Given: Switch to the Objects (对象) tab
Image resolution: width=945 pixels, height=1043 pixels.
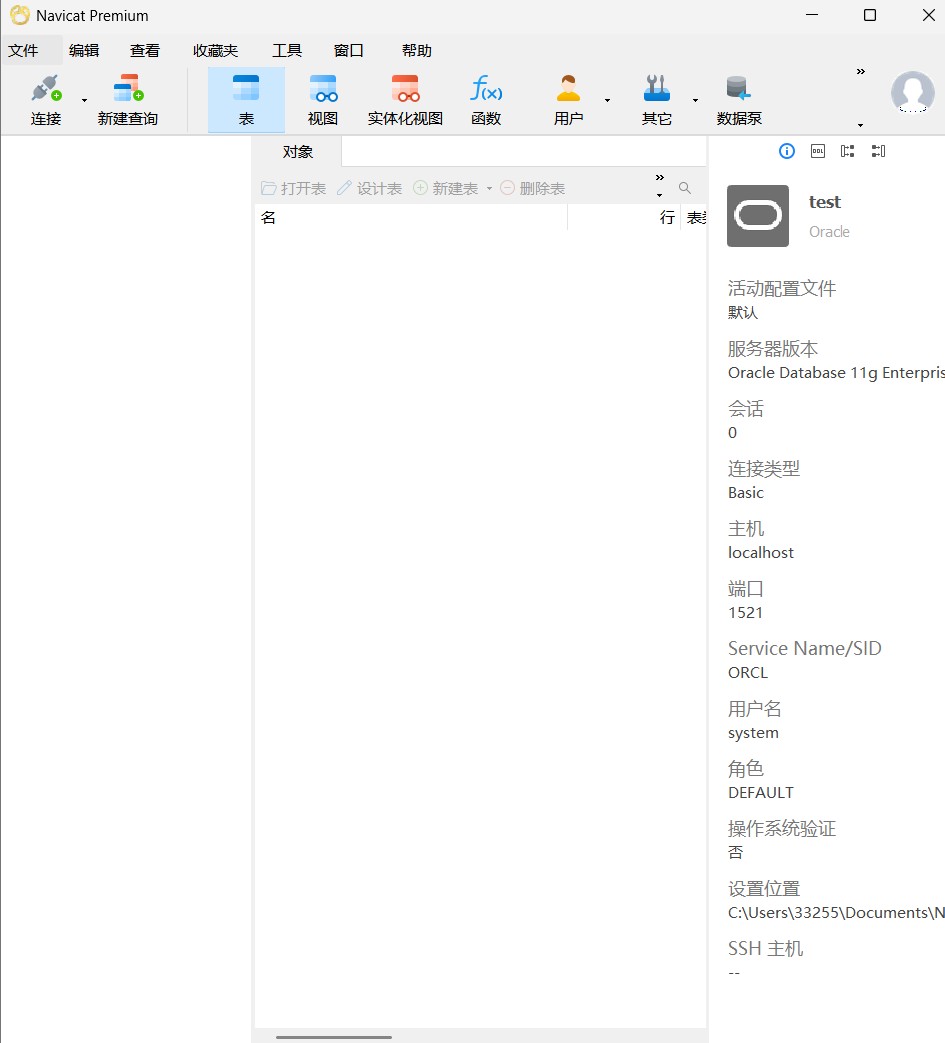Looking at the screenshot, I should [297, 152].
